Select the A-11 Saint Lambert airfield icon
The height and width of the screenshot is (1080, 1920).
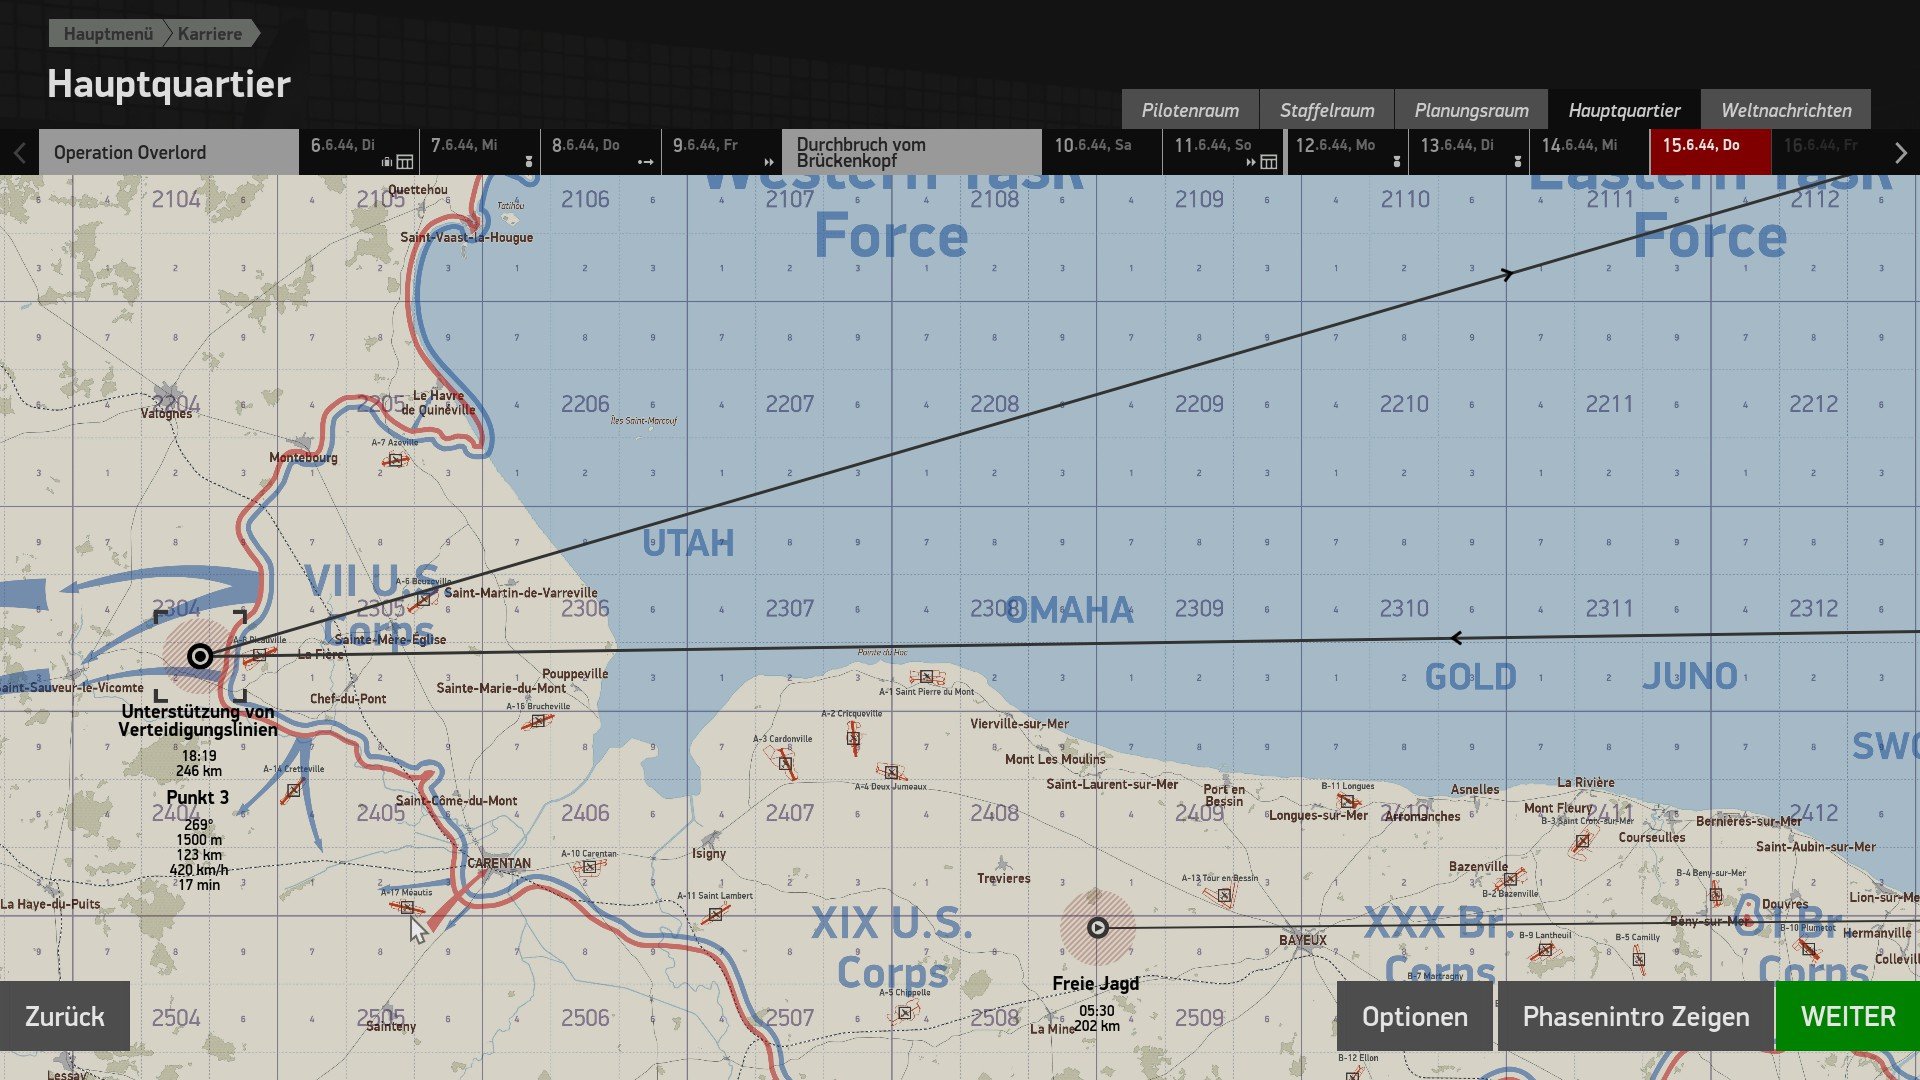(715, 914)
